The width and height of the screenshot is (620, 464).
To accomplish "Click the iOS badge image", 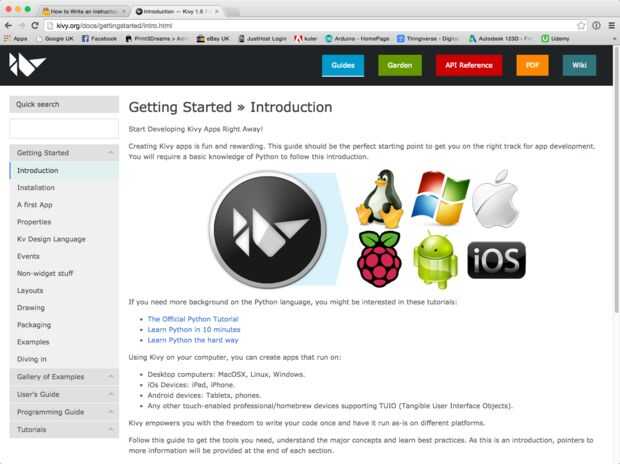I will 497,260.
